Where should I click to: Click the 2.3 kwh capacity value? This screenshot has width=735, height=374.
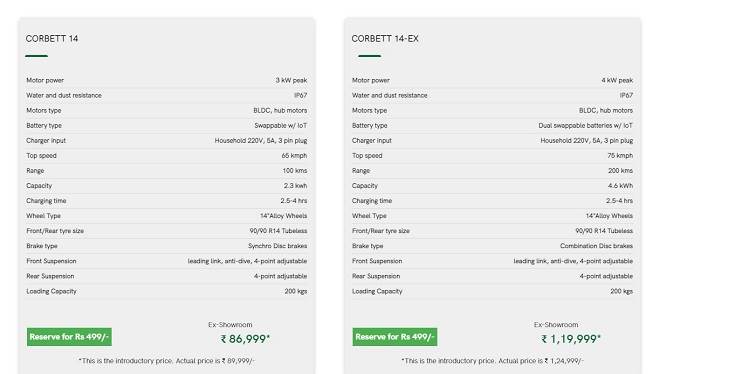295,186
